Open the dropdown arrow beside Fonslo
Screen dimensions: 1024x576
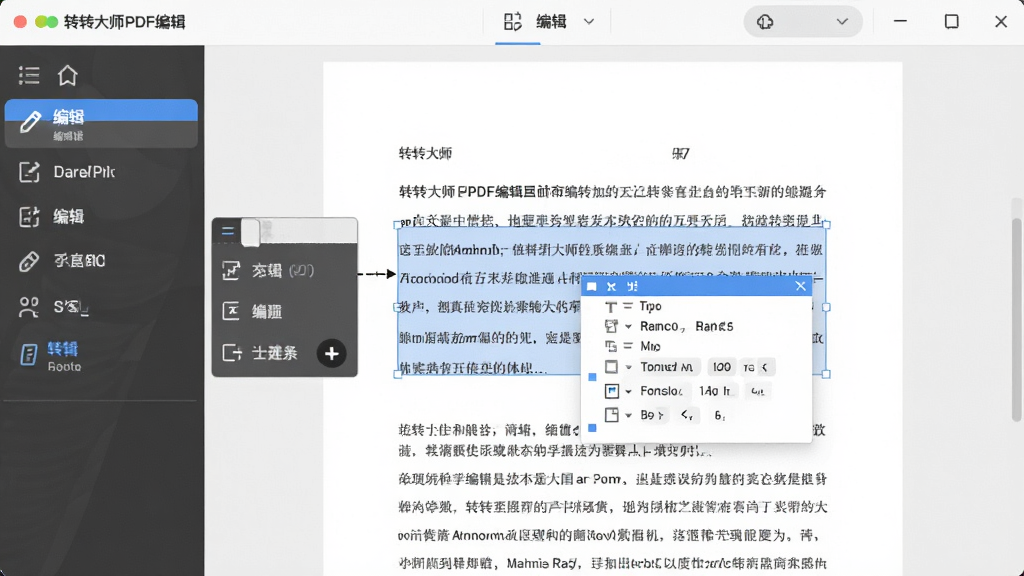click(628, 391)
